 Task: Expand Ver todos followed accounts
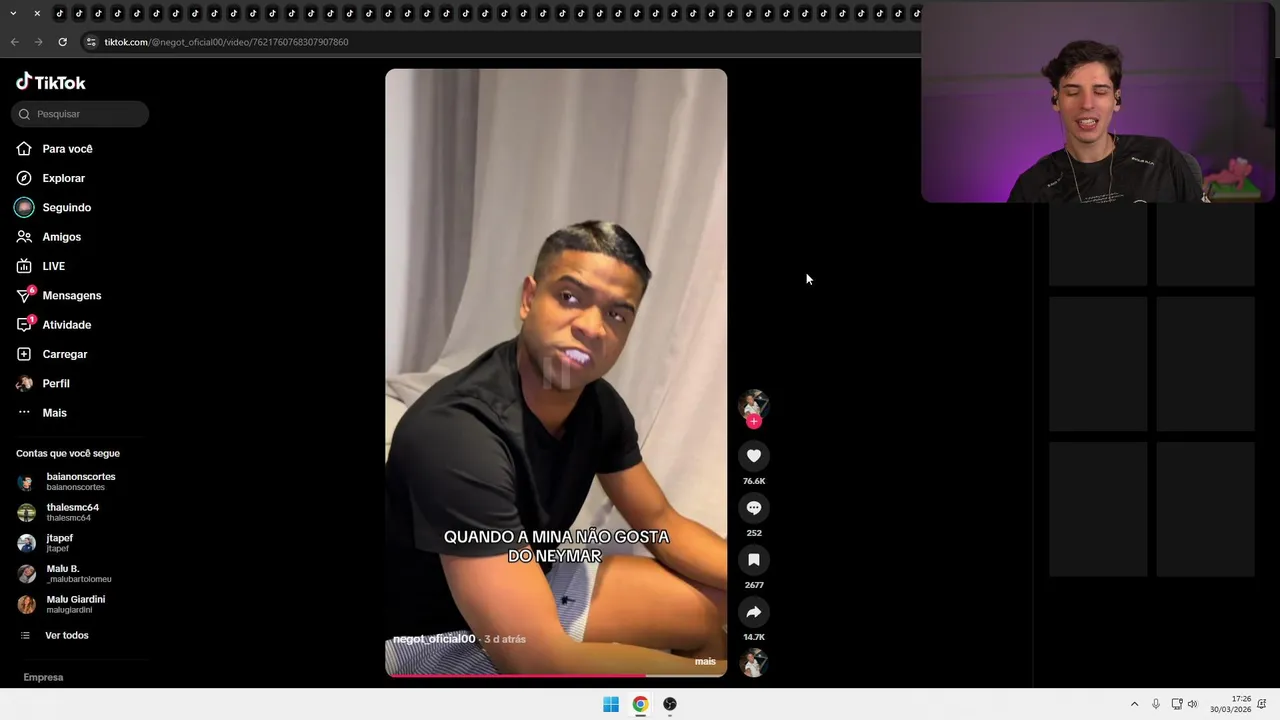click(x=55, y=635)
